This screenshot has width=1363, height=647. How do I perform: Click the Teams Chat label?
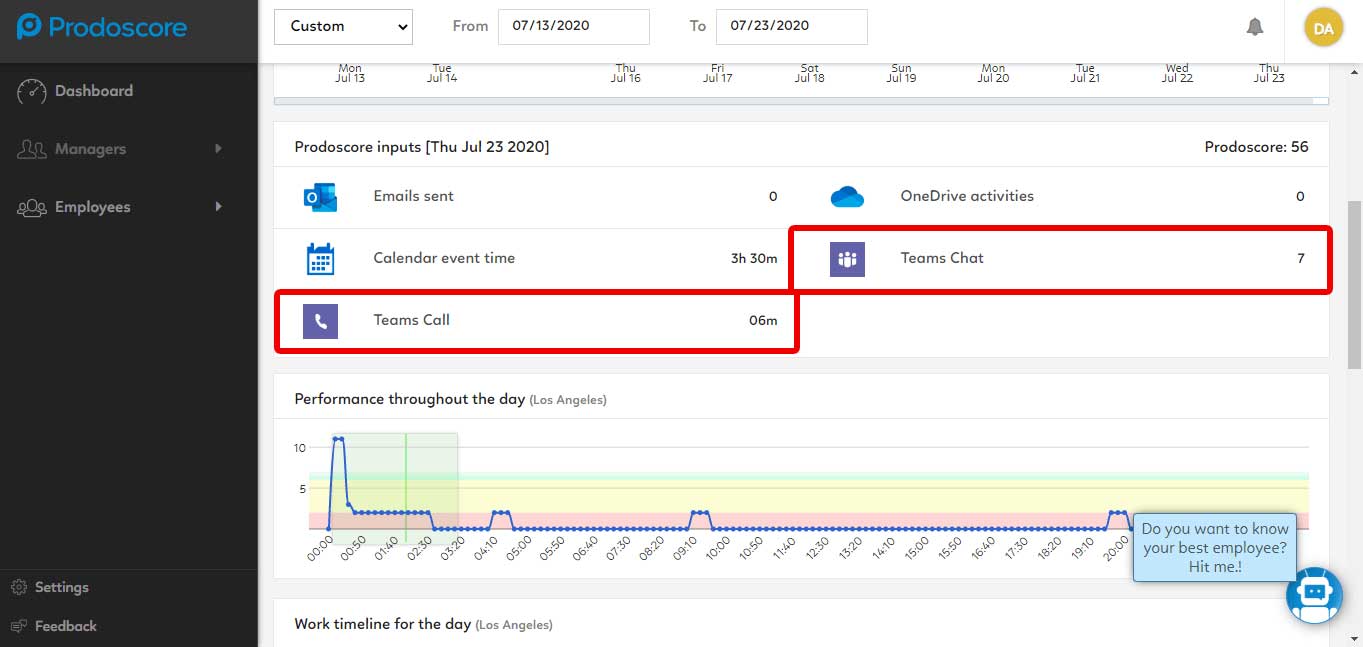942,258
